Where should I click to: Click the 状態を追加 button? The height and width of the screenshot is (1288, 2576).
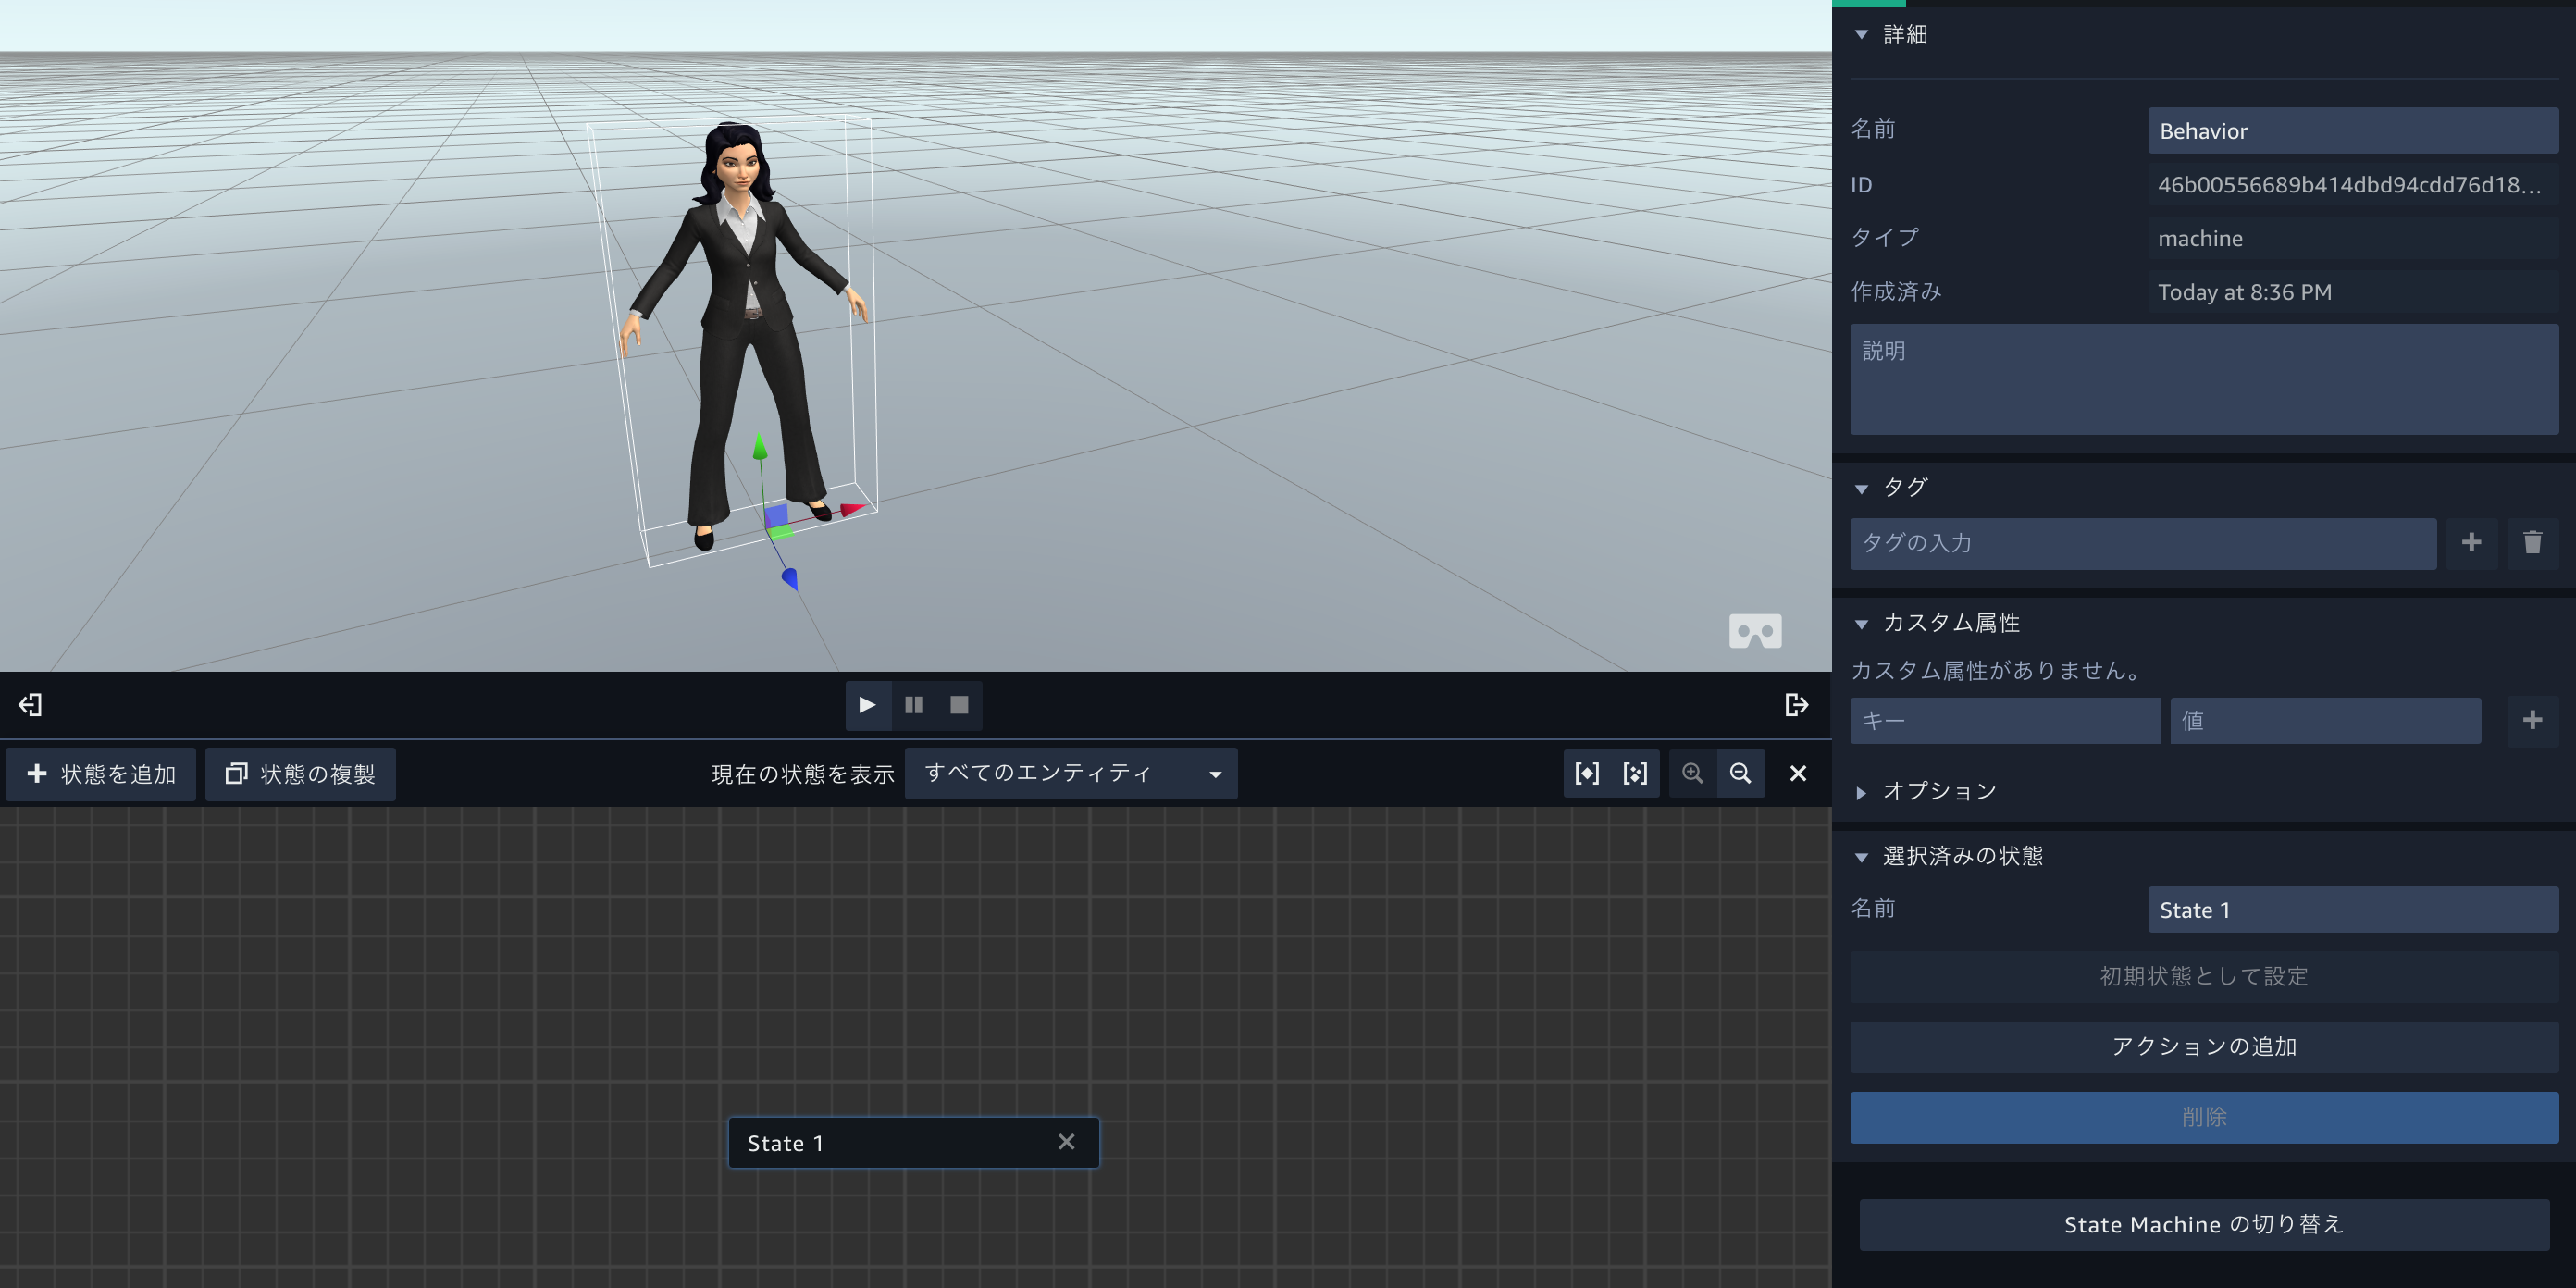click(x=101, y=774)
